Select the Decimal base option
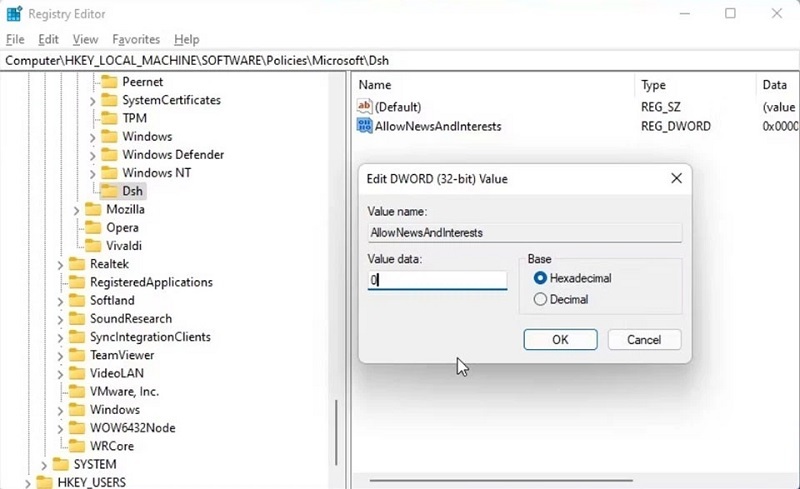 [541, 299]
